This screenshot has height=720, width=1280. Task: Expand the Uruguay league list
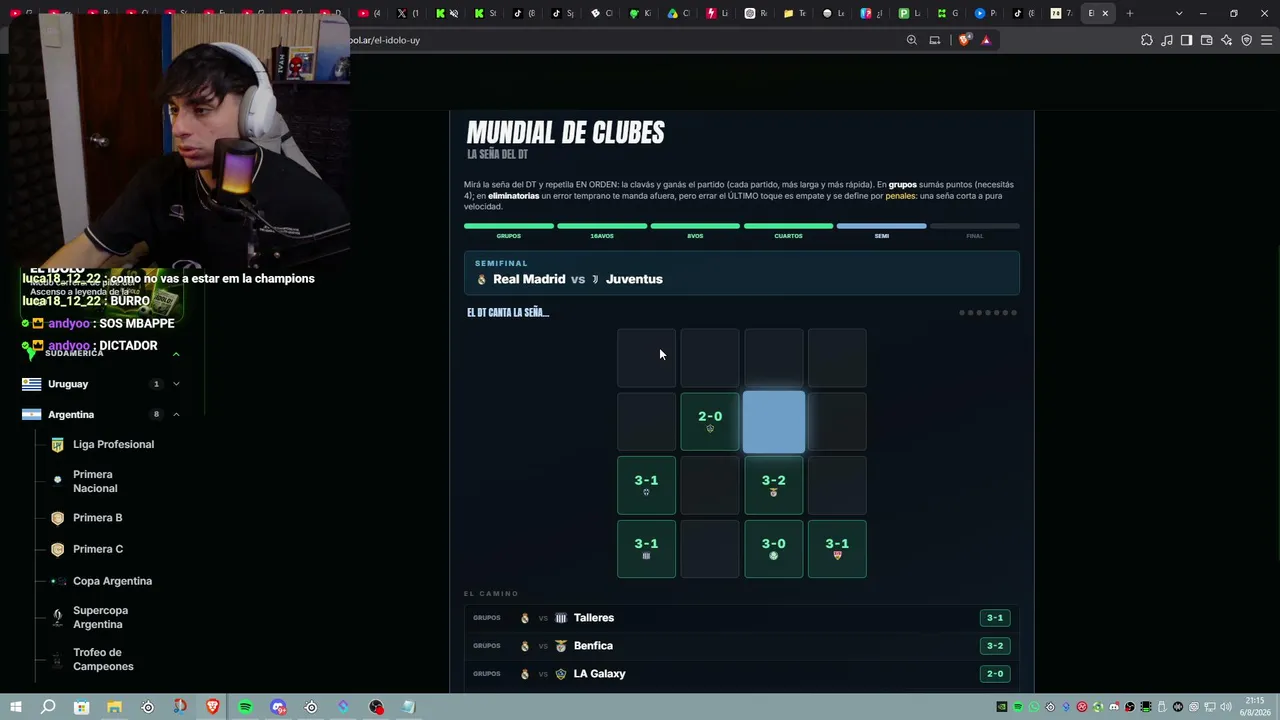tap(176, 384)
